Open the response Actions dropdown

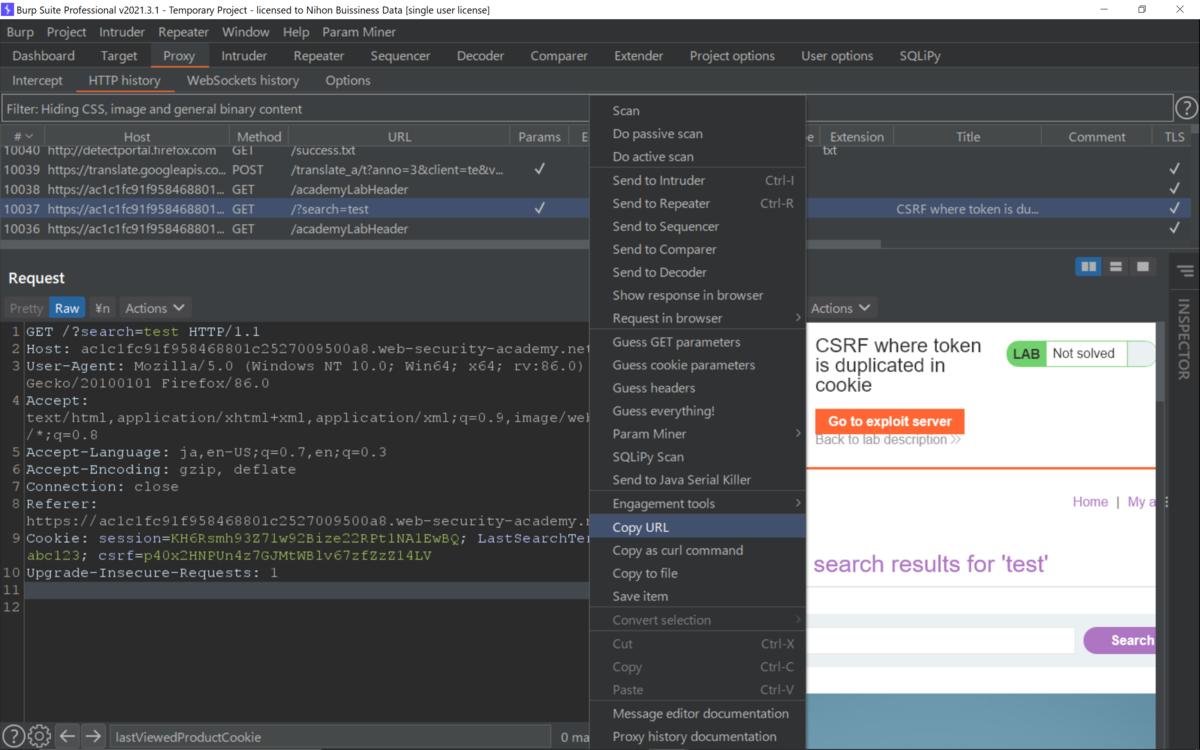click(841, 308)
